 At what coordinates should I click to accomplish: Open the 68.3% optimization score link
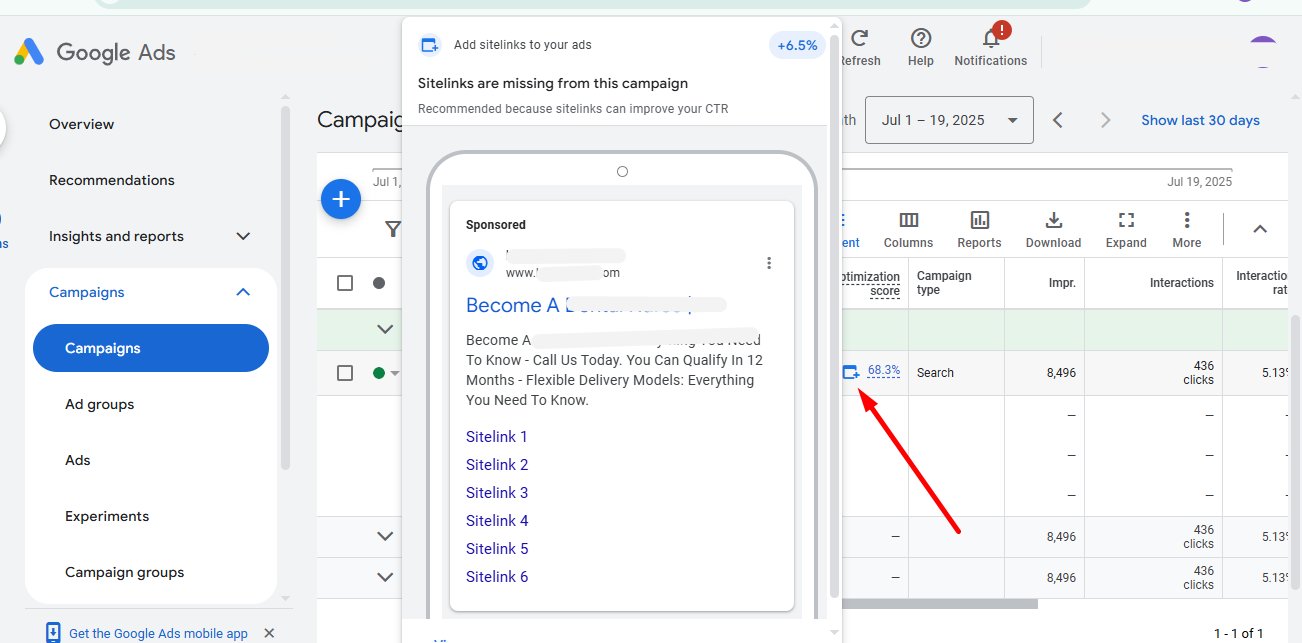(882, 370)
